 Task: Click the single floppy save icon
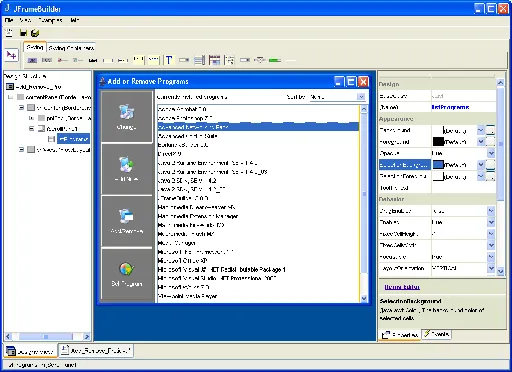[23, 33]
